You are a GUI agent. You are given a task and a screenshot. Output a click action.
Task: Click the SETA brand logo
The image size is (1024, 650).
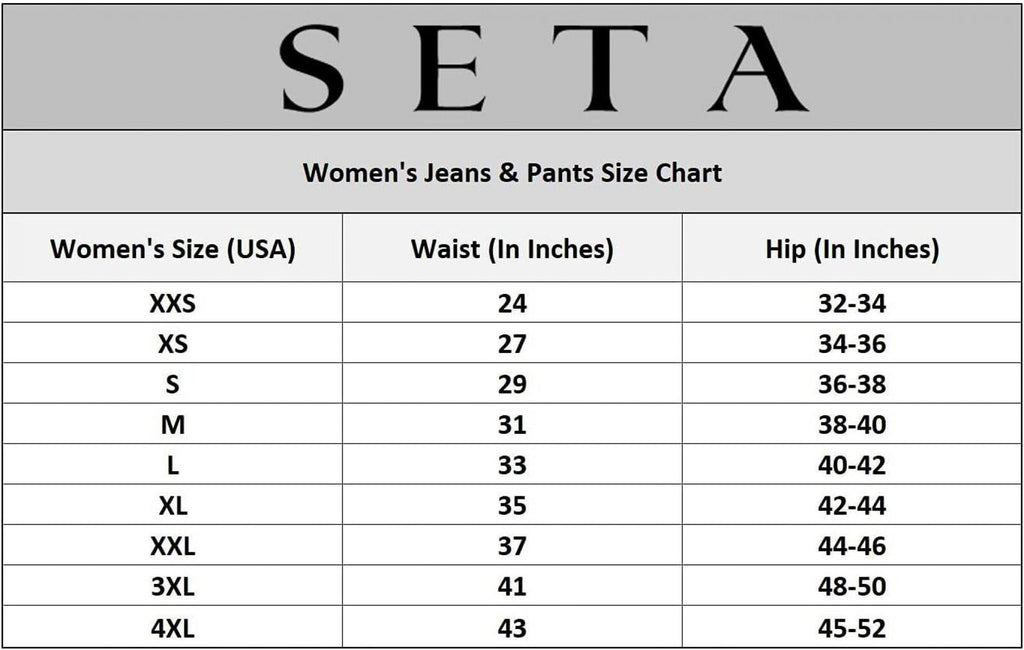[544, 67]
